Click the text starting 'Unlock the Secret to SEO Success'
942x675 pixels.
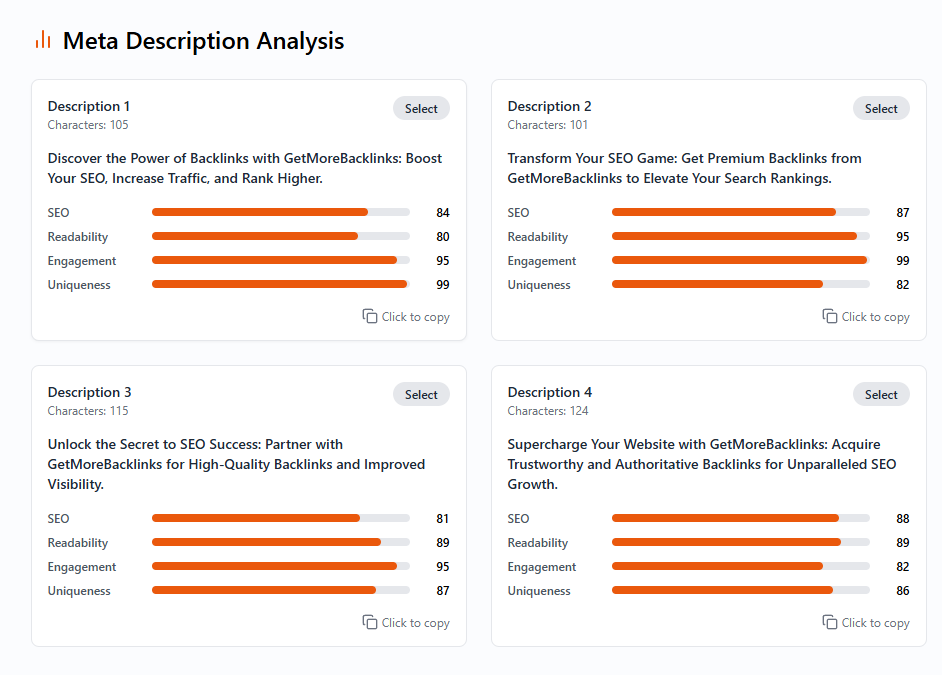click(236, 464)
